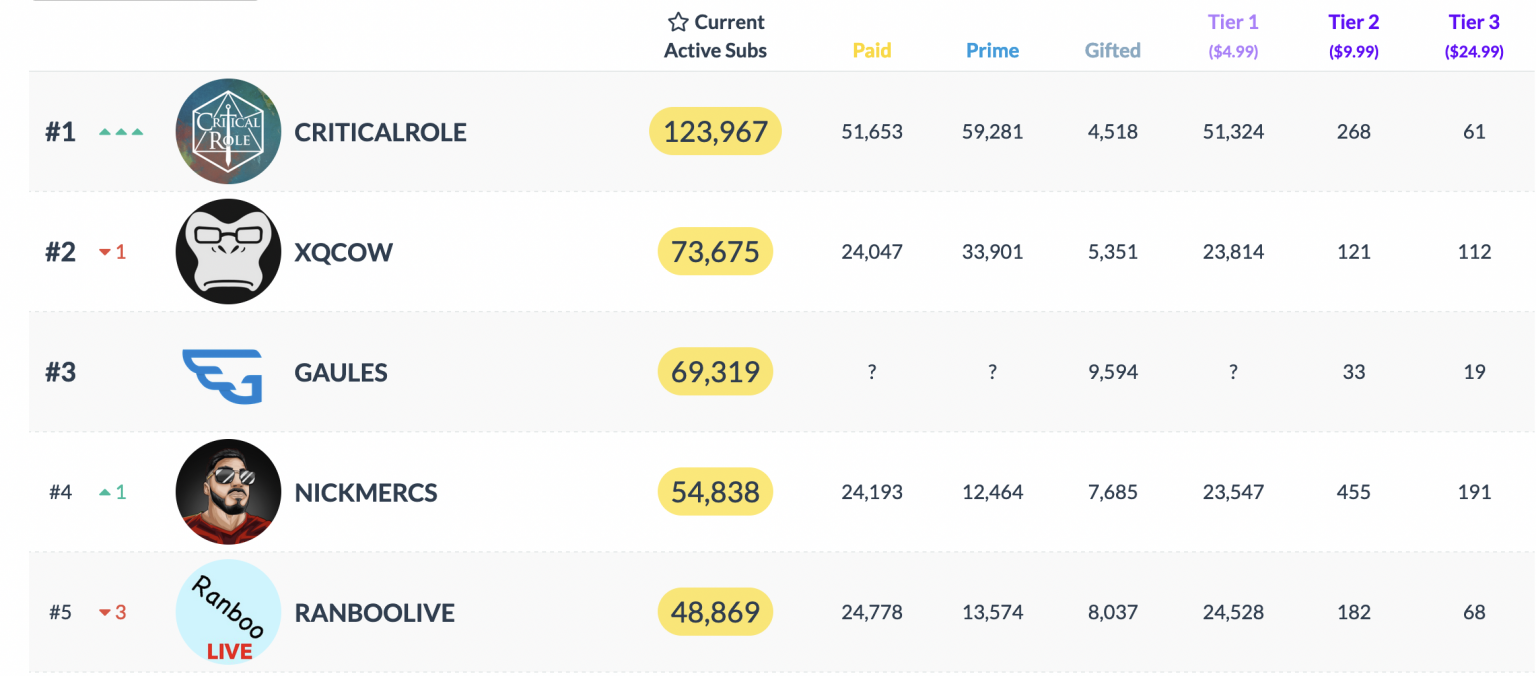Click the star icon beside Current Active Subs
Viewport: 1536px width, 676px height.
point(679,22)
